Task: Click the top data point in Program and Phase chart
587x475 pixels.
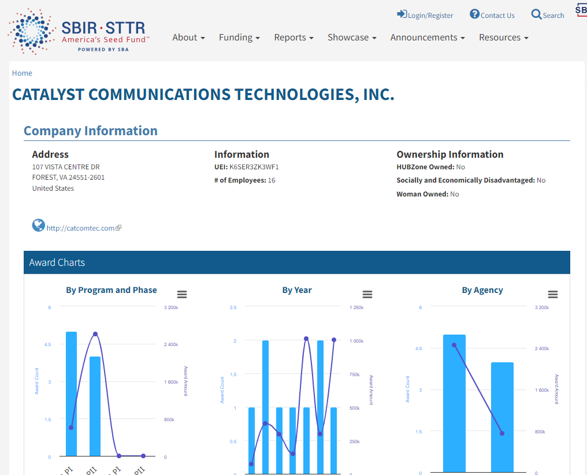Action: click(95, 334)
